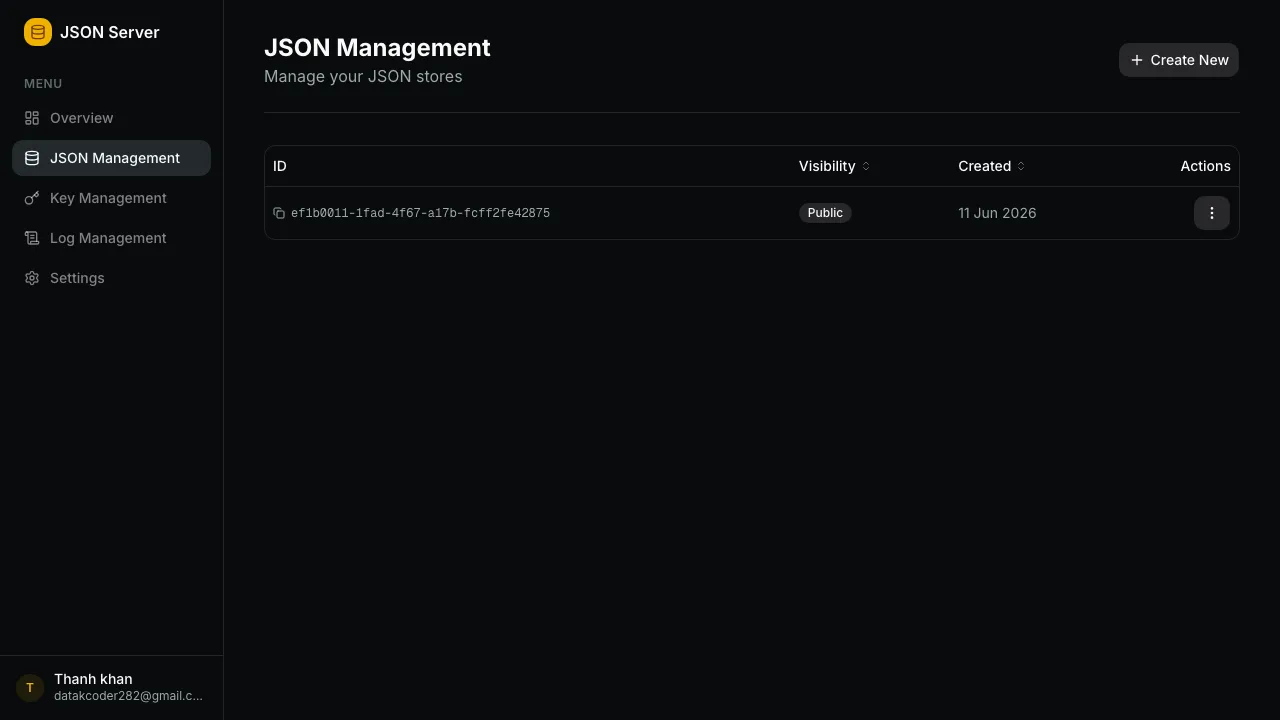Image resolution: width=1280 pixels, height=720 pixels.
Task: Click the JSON Management database icon
Action: (32, 158)
